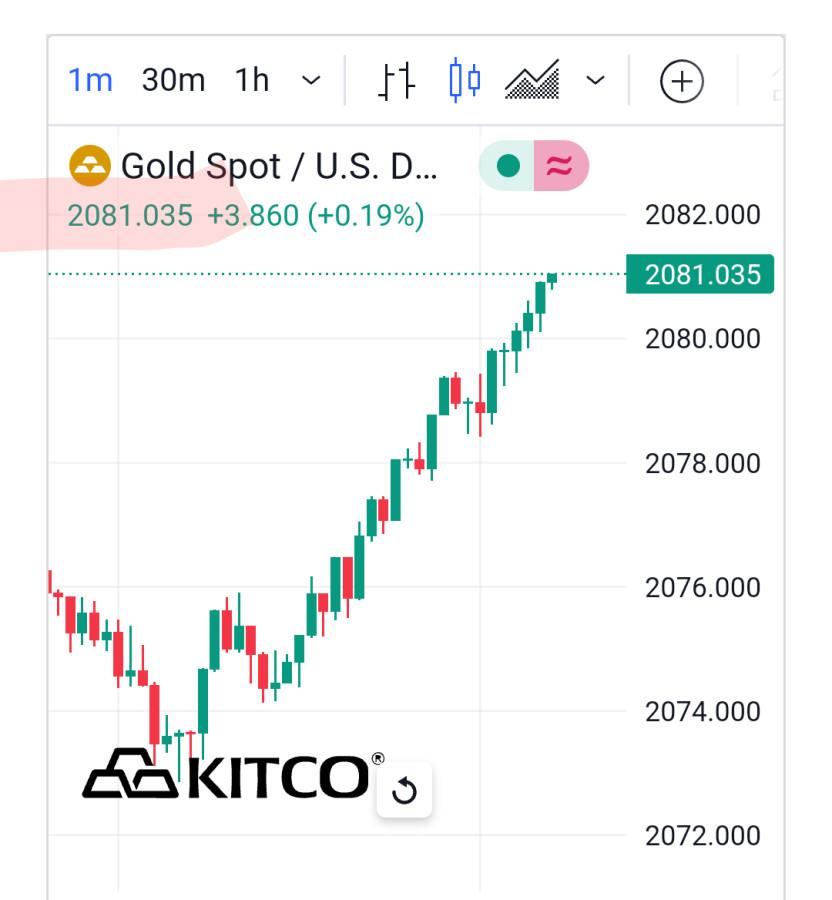The image size is (832, 900).
Task: Toggle the green market status dot
Action: coord(508,166)
